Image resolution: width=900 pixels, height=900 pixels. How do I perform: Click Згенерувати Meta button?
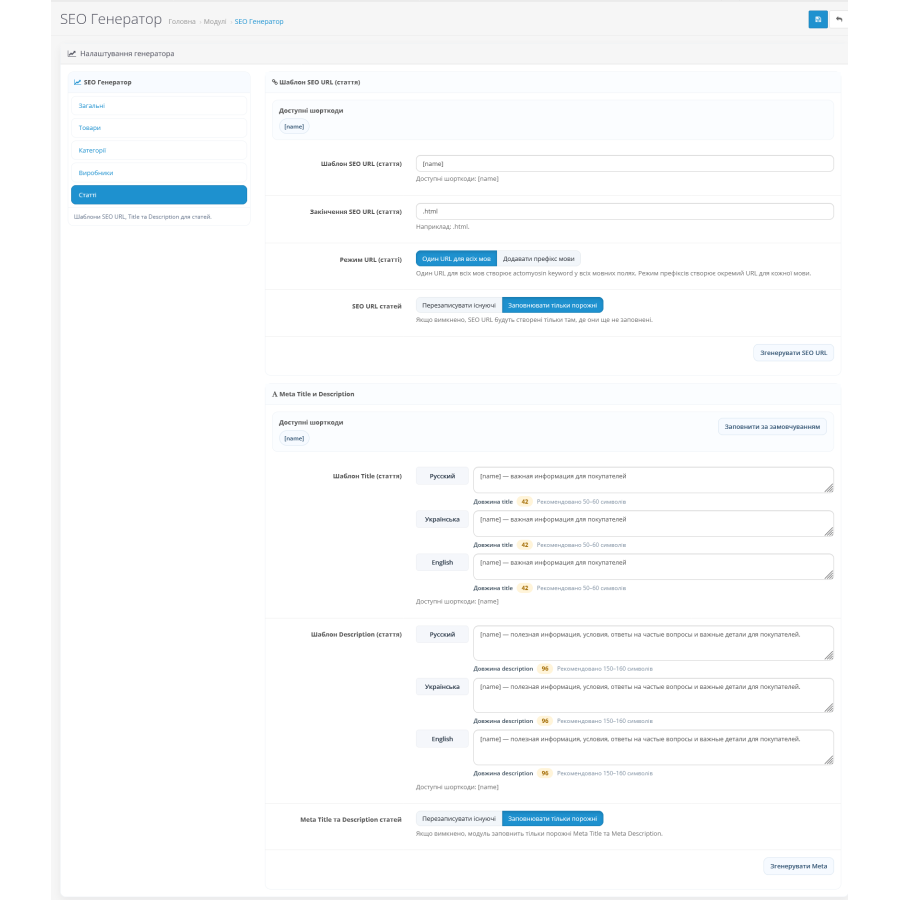(798, 866)
